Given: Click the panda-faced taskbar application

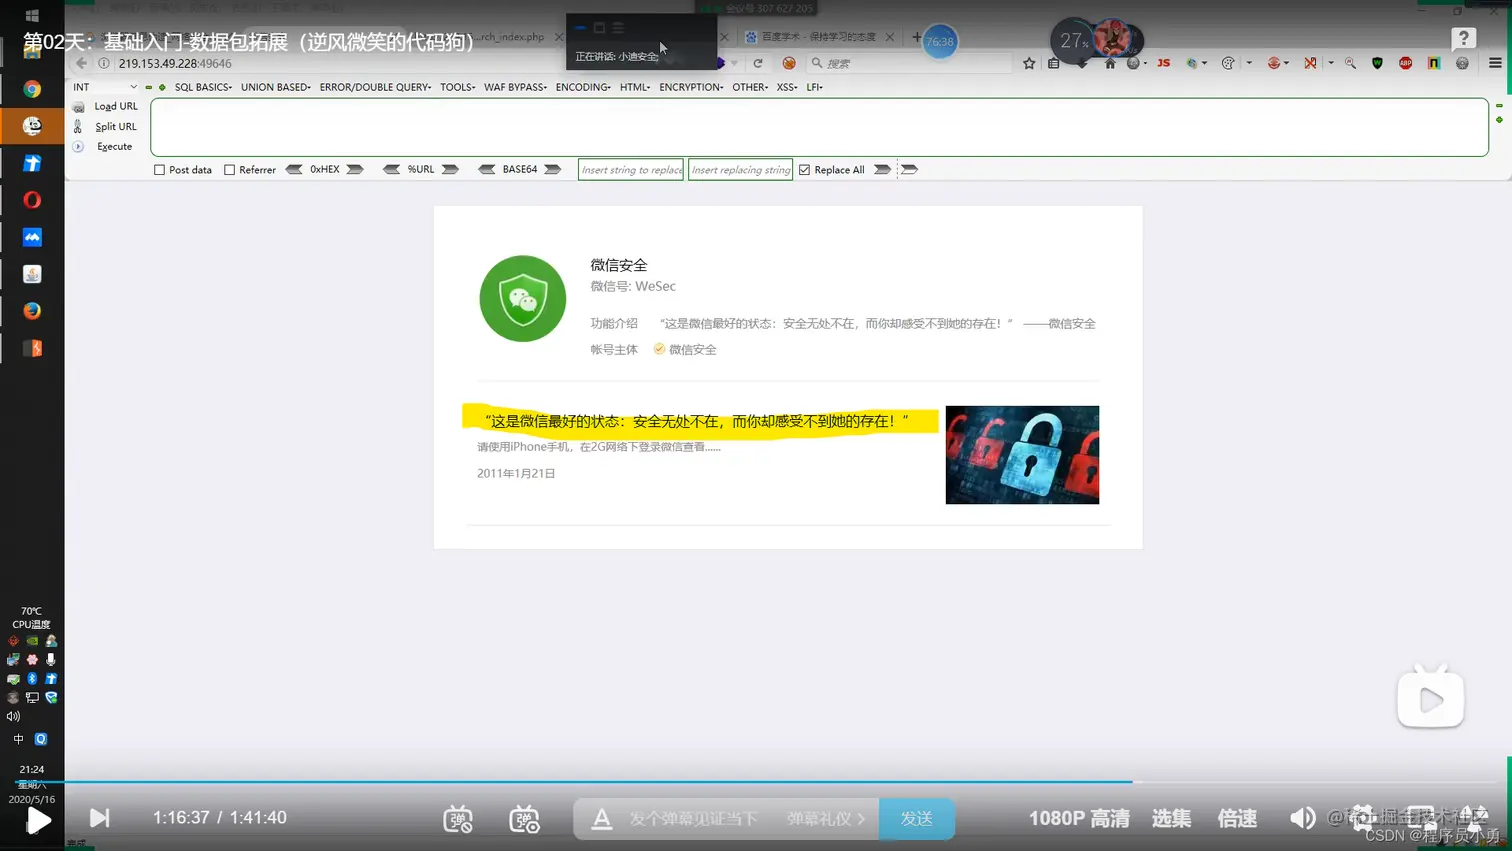Looking at the screenshot, I should tap(32, 126).
